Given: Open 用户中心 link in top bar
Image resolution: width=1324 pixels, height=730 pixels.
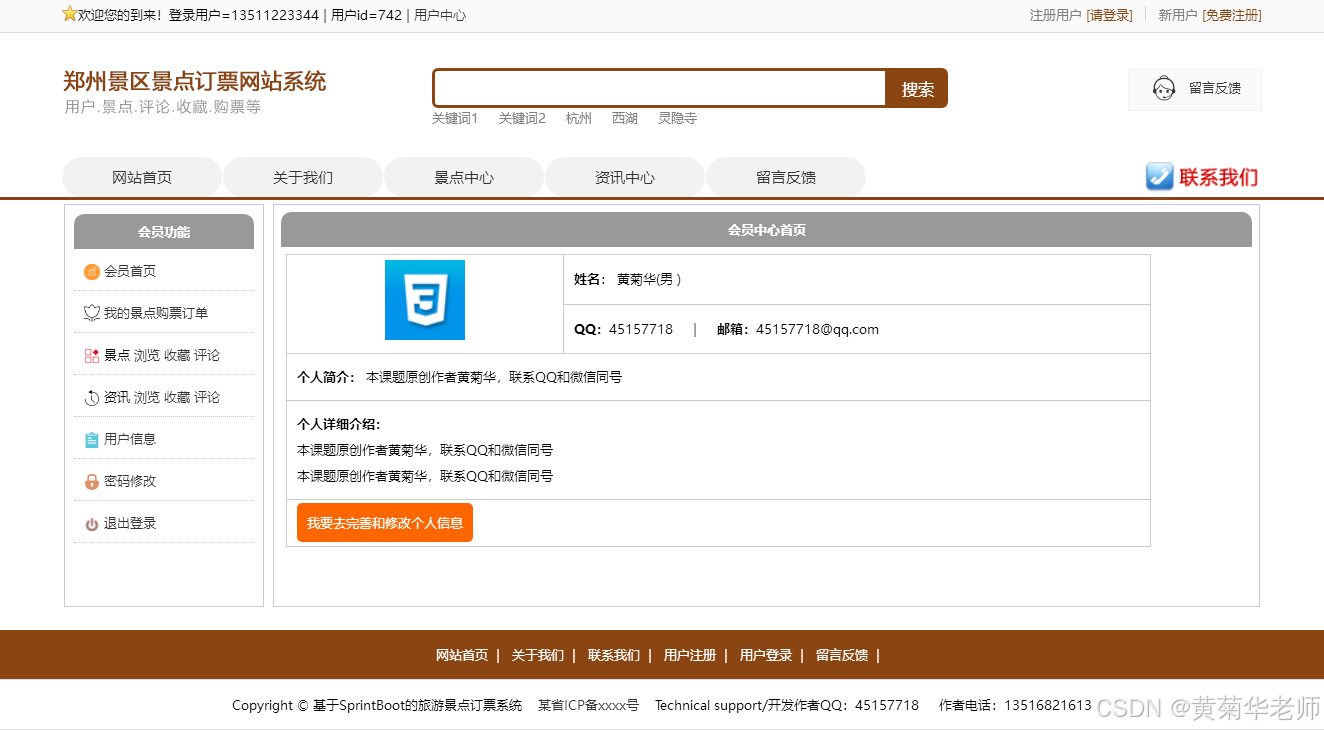Looking at the screenshot, I should click(440, 15).
